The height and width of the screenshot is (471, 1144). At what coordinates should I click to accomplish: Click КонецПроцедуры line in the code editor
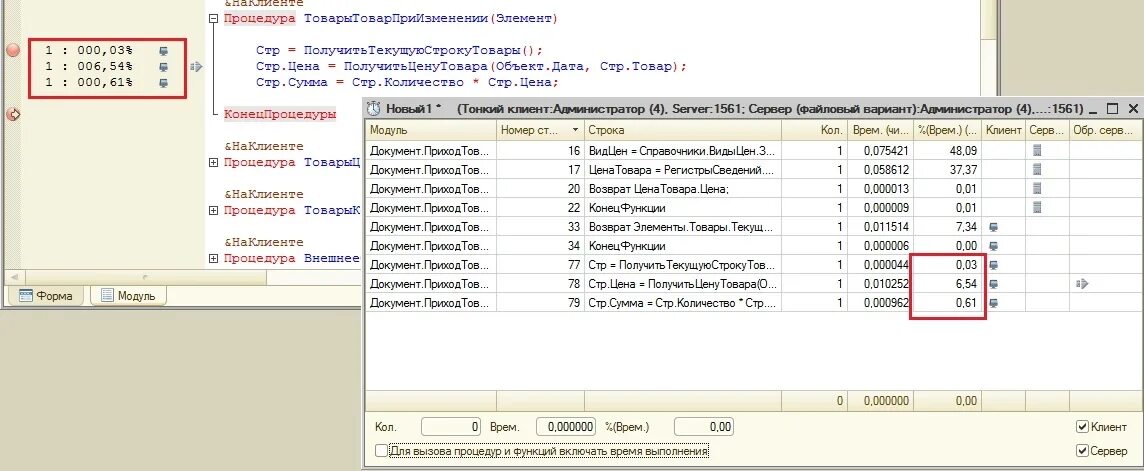tap(280, 114)
